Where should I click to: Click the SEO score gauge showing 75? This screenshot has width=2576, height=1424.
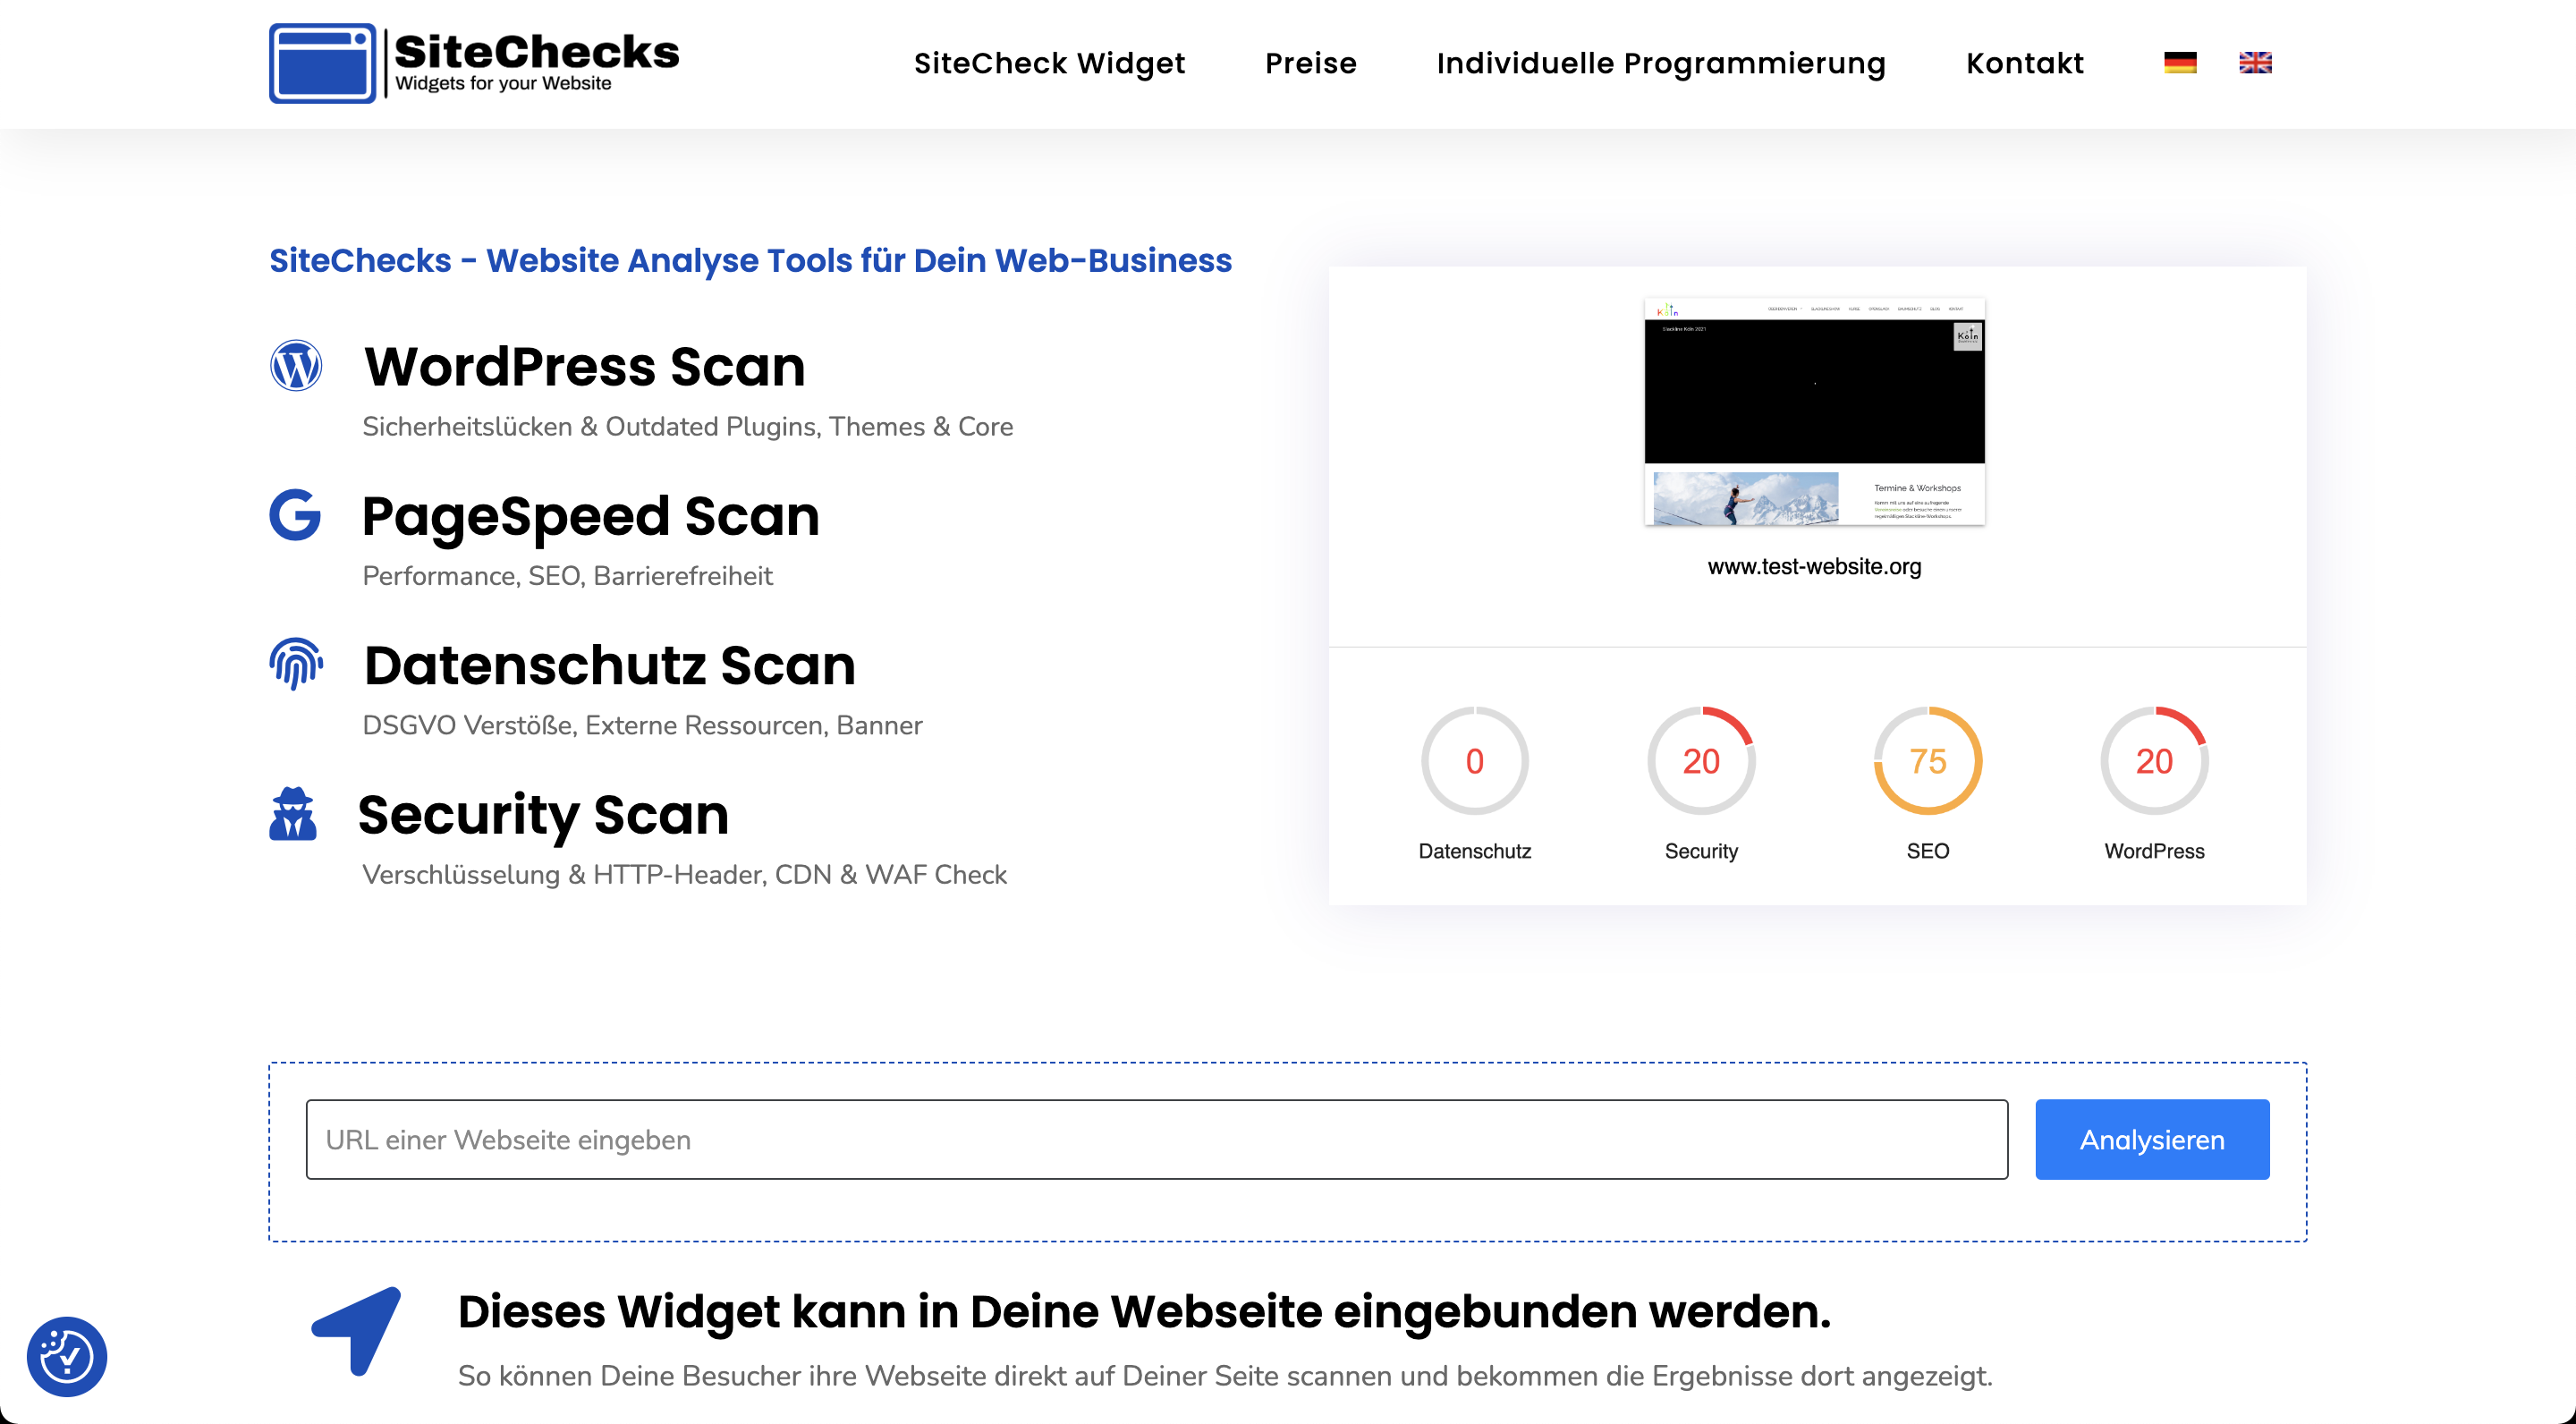1928,761
